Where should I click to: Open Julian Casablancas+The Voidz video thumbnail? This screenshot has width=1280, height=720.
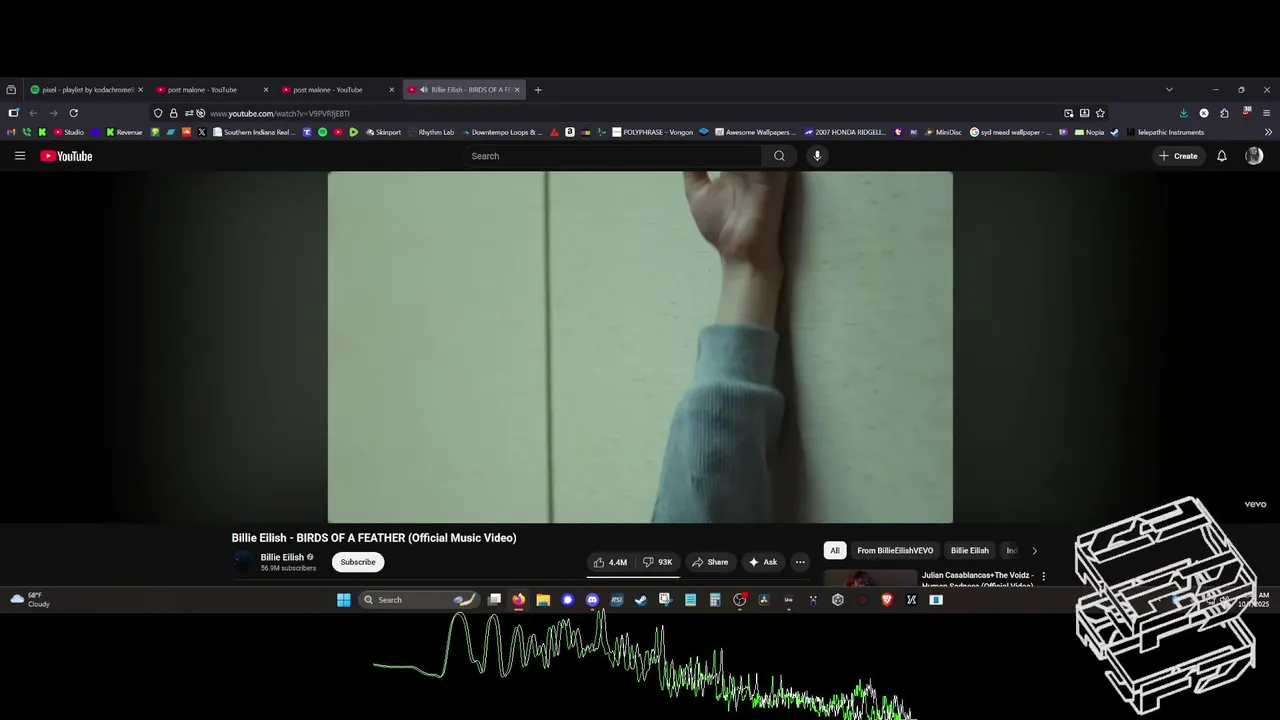pos(870,578)
